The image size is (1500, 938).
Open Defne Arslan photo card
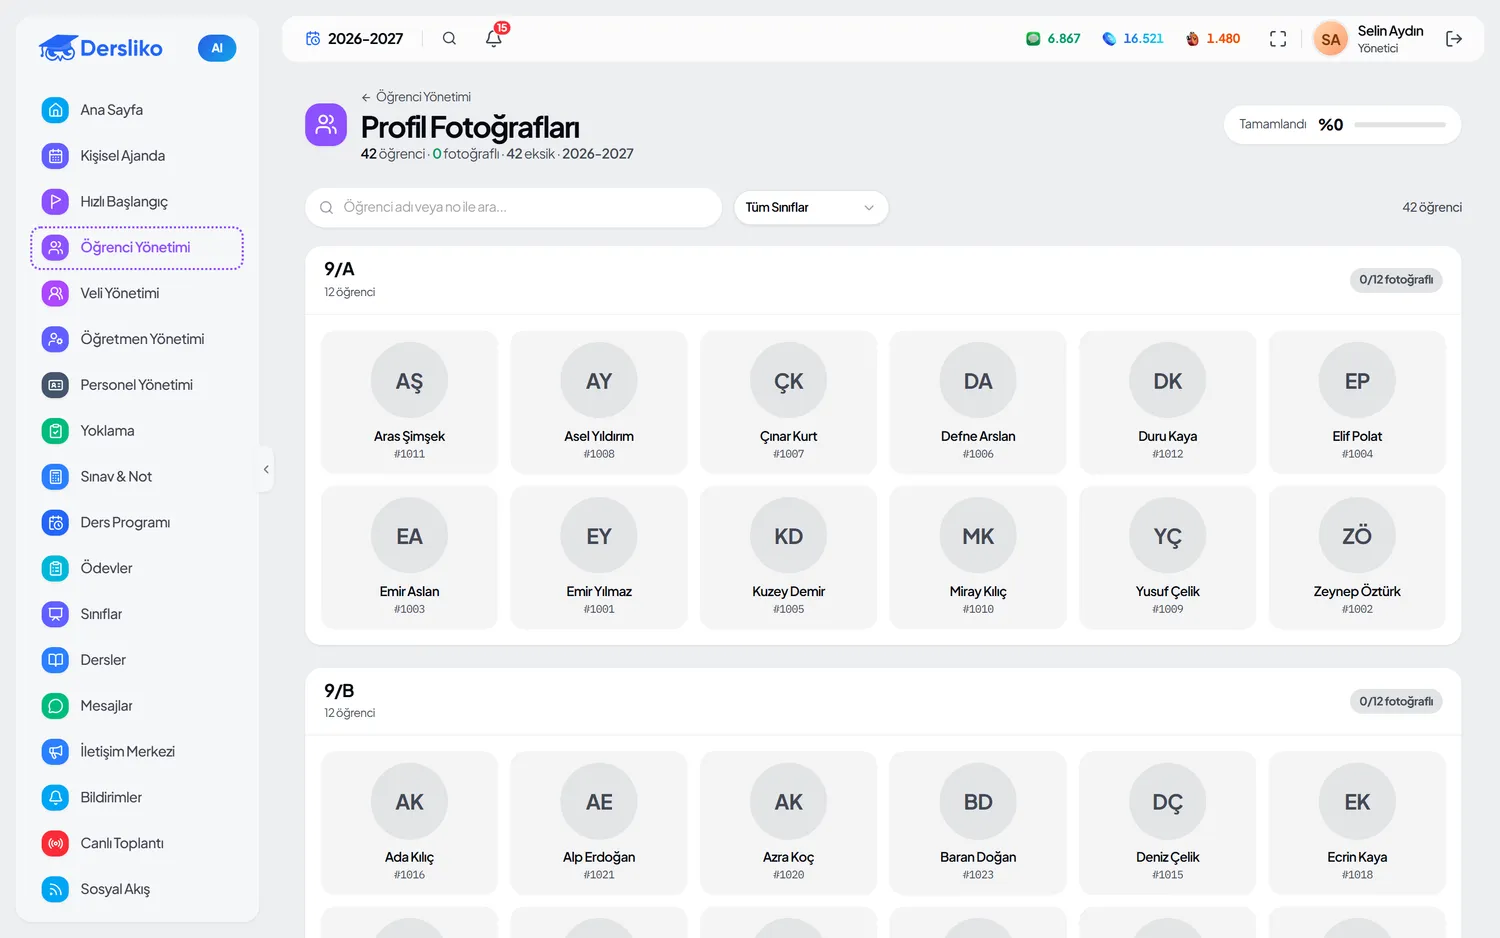pyautogui.click(x=978, y=402)
